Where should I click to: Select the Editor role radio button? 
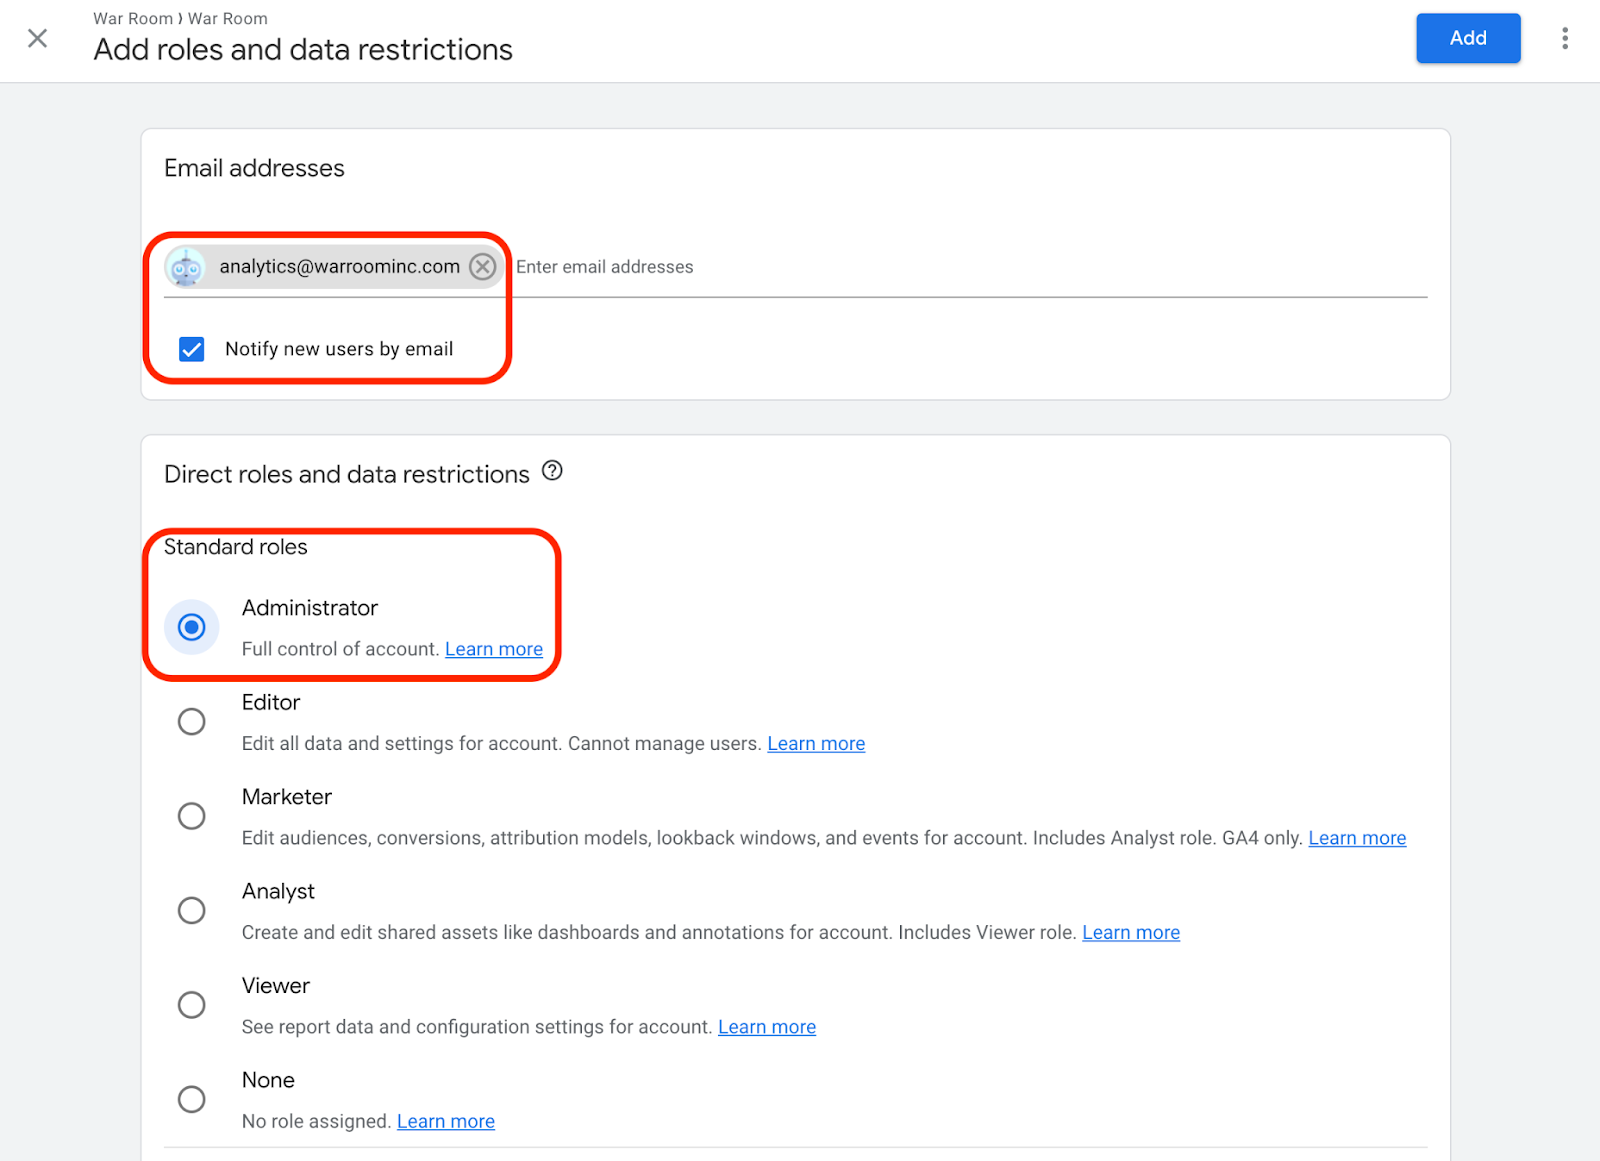coord(192,721)
